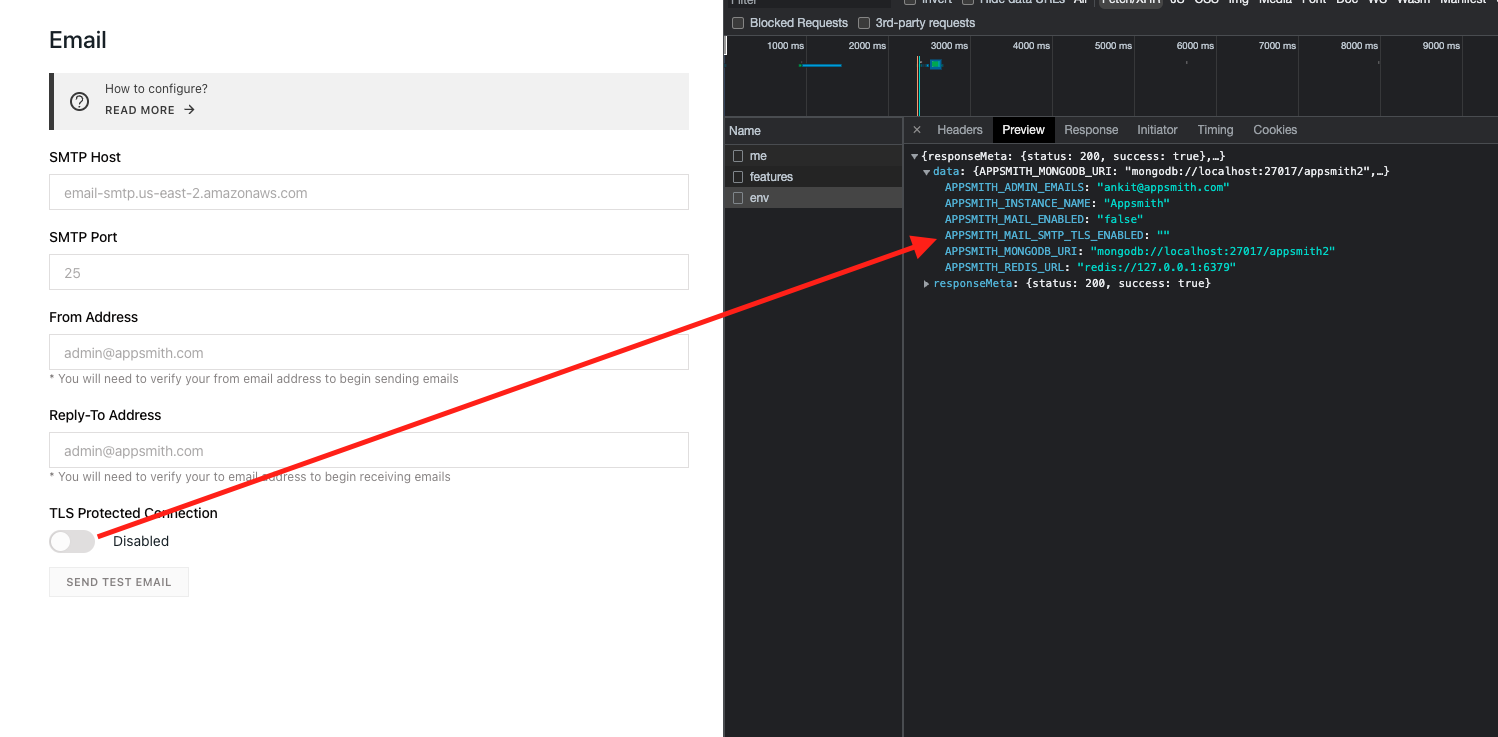Enable the TLS Protected Connection toggle
1498x737 pixels.
(x=71, y=540)
